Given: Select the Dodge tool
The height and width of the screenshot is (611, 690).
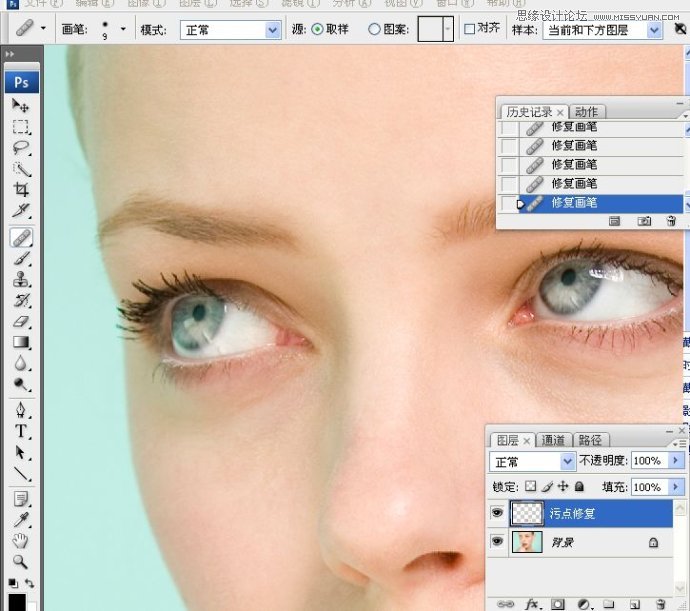Looking at the screenshot, I should pos(20,384).
